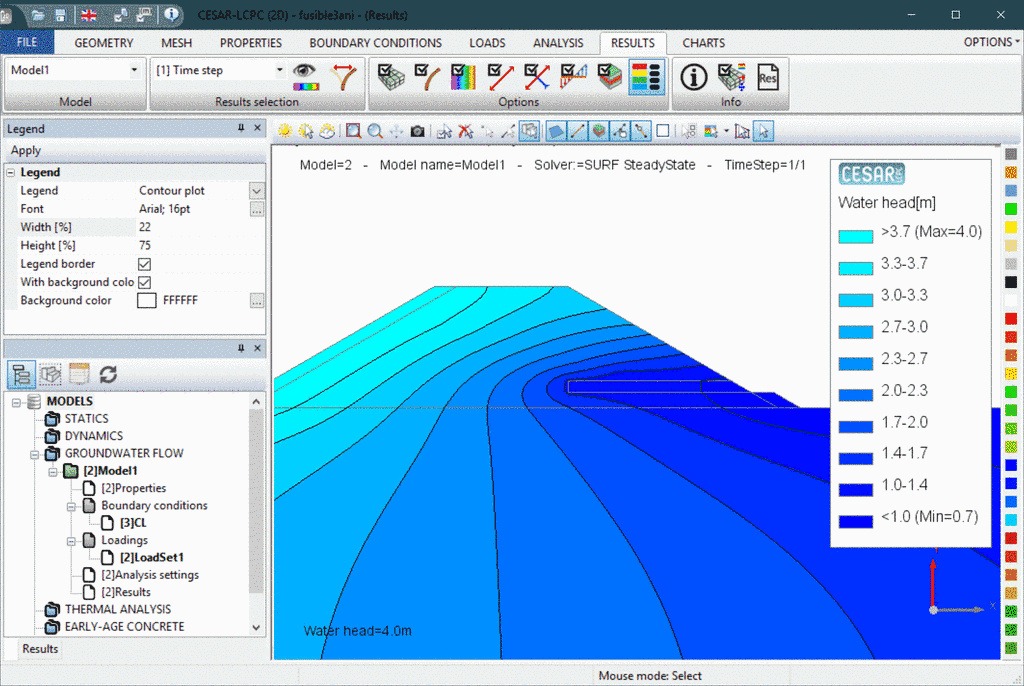Open file from the quick access toolbar
This screenshot has height=686, width=1024.
click(38, 14)
